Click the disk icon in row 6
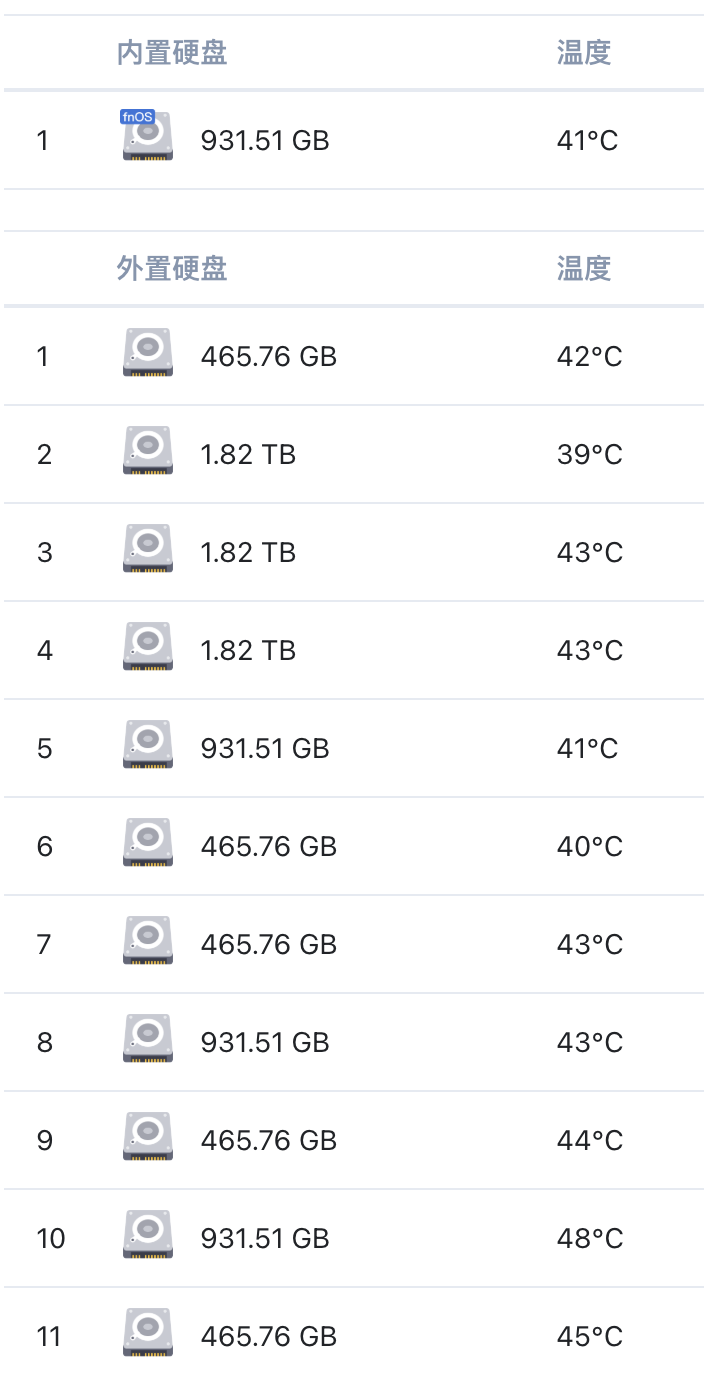 click(x=148, y=842)
